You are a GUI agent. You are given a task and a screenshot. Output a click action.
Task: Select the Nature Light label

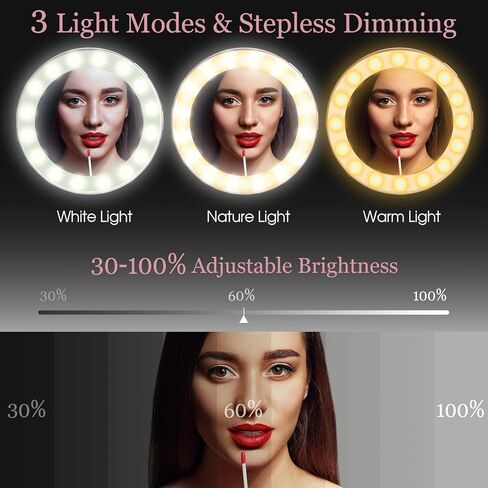(248, 217)
